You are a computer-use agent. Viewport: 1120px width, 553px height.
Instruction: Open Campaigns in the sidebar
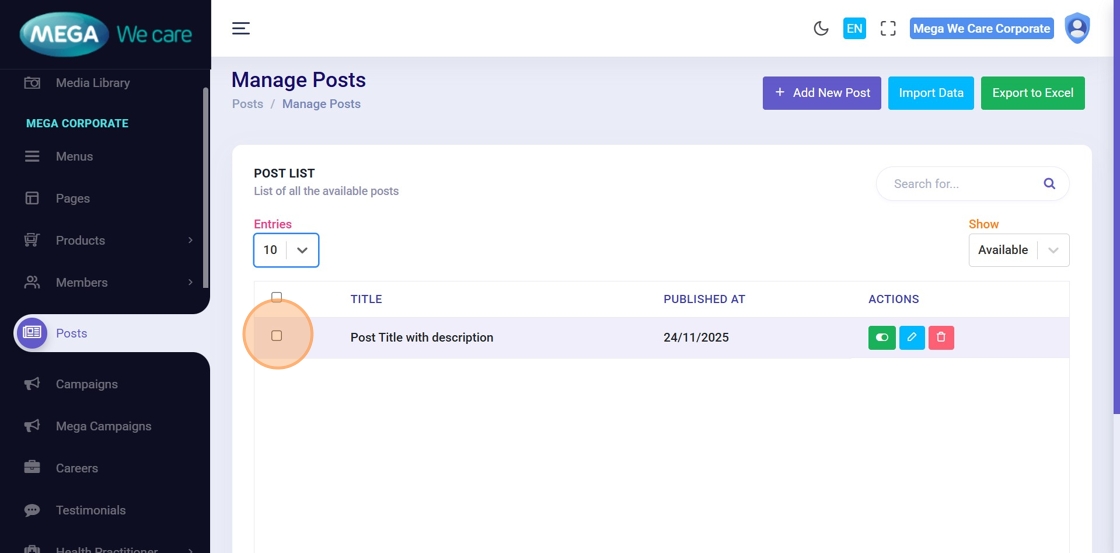point(86,384)
